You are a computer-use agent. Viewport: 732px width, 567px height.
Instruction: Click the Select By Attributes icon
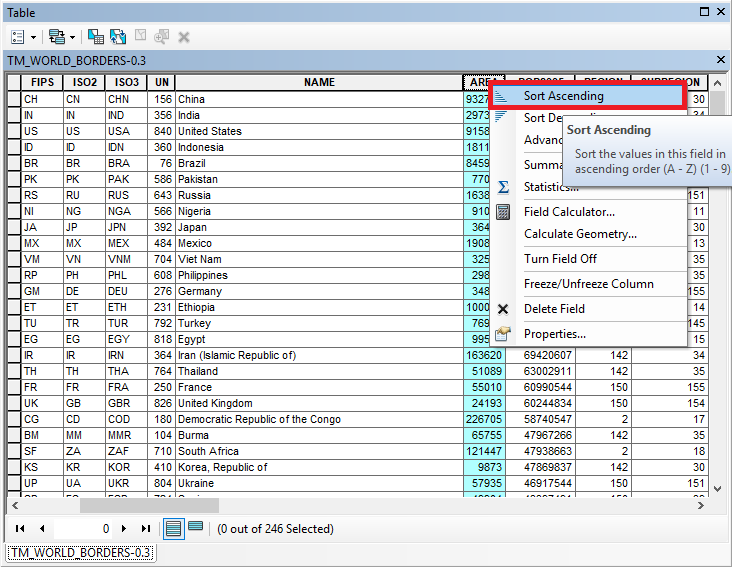coord(95,36)
